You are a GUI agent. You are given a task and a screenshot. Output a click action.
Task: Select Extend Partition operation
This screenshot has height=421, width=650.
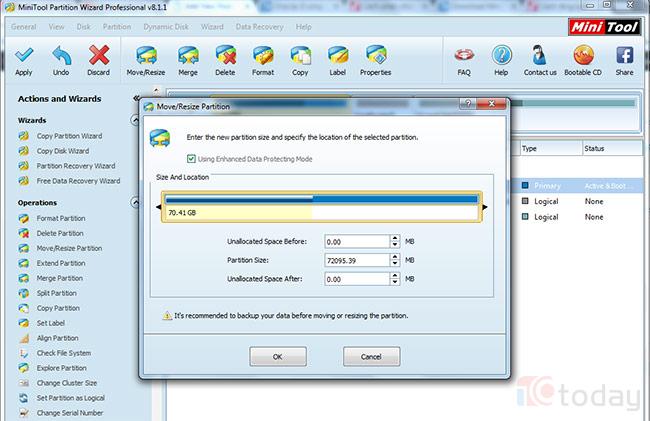tap(61, 263)
